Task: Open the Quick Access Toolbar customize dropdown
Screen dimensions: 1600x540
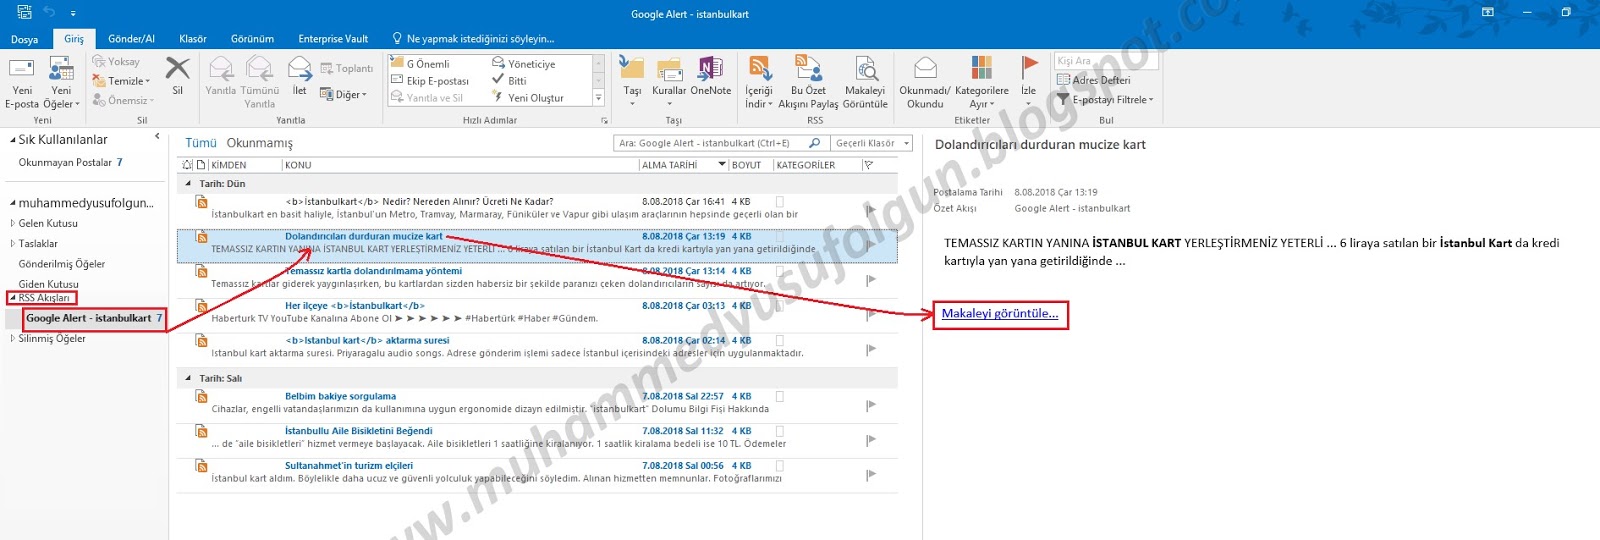Action: (74, 13)
